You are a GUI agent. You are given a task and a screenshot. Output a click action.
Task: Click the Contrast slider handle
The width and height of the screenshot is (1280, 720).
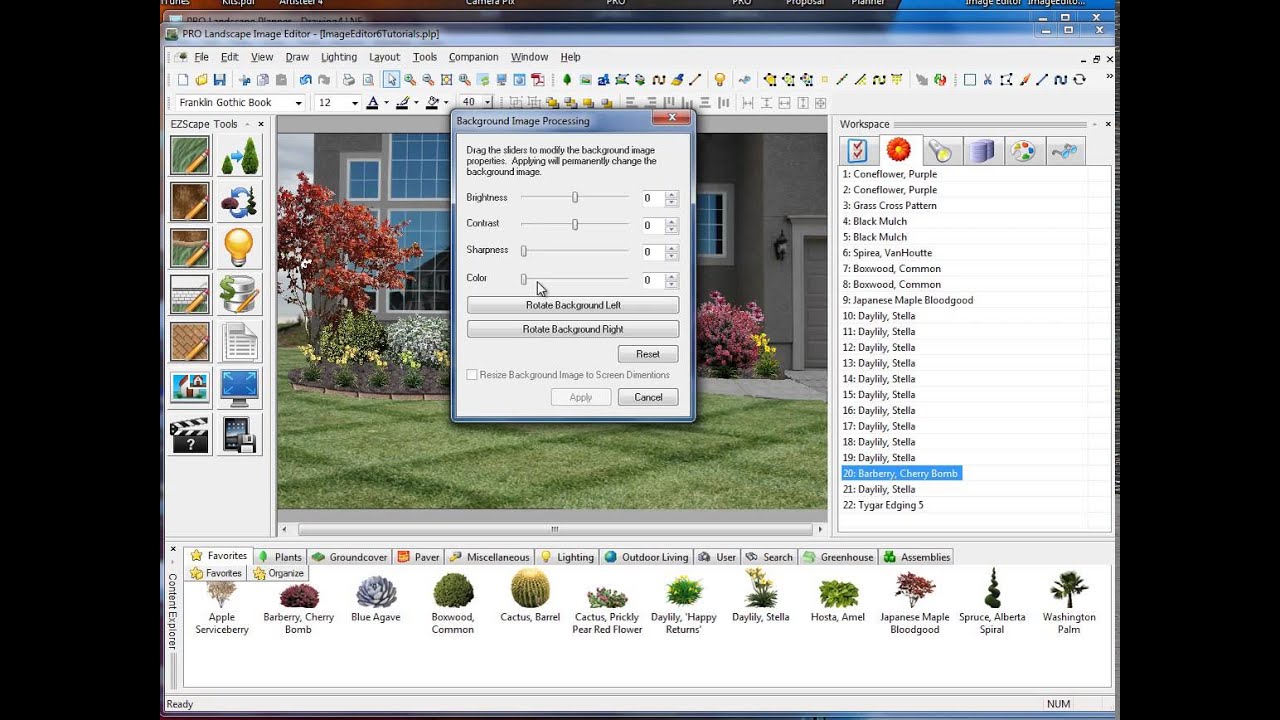coord(575,225)
